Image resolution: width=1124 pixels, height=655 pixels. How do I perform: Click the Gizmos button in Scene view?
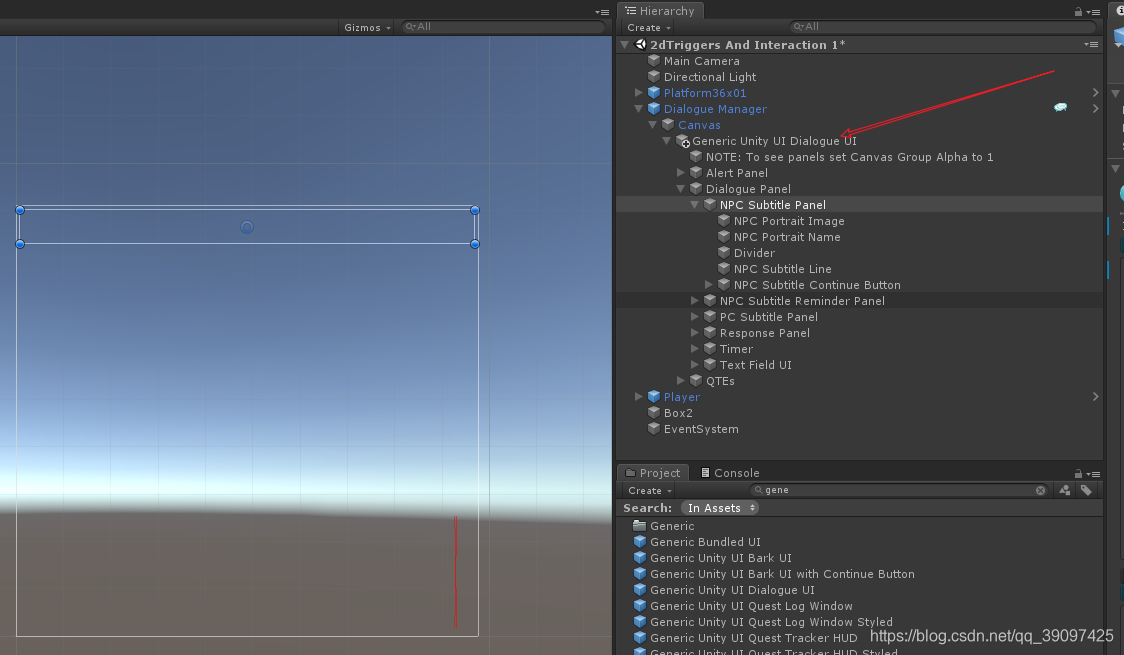[x=365, y=27]
